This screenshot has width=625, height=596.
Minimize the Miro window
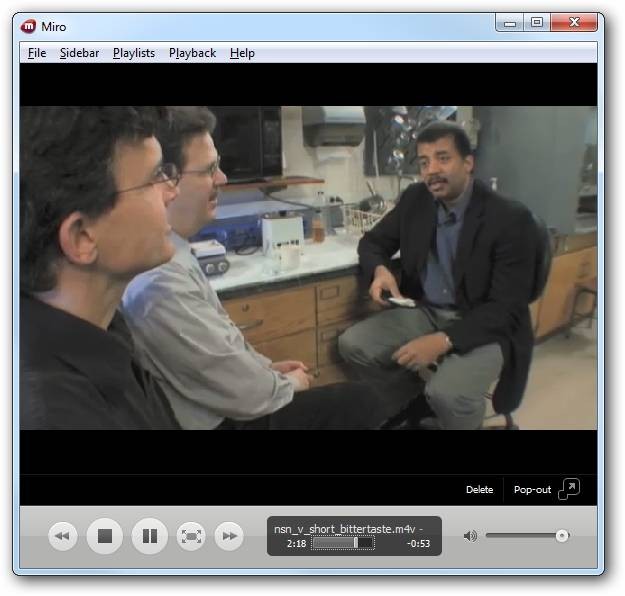point(509,23)
